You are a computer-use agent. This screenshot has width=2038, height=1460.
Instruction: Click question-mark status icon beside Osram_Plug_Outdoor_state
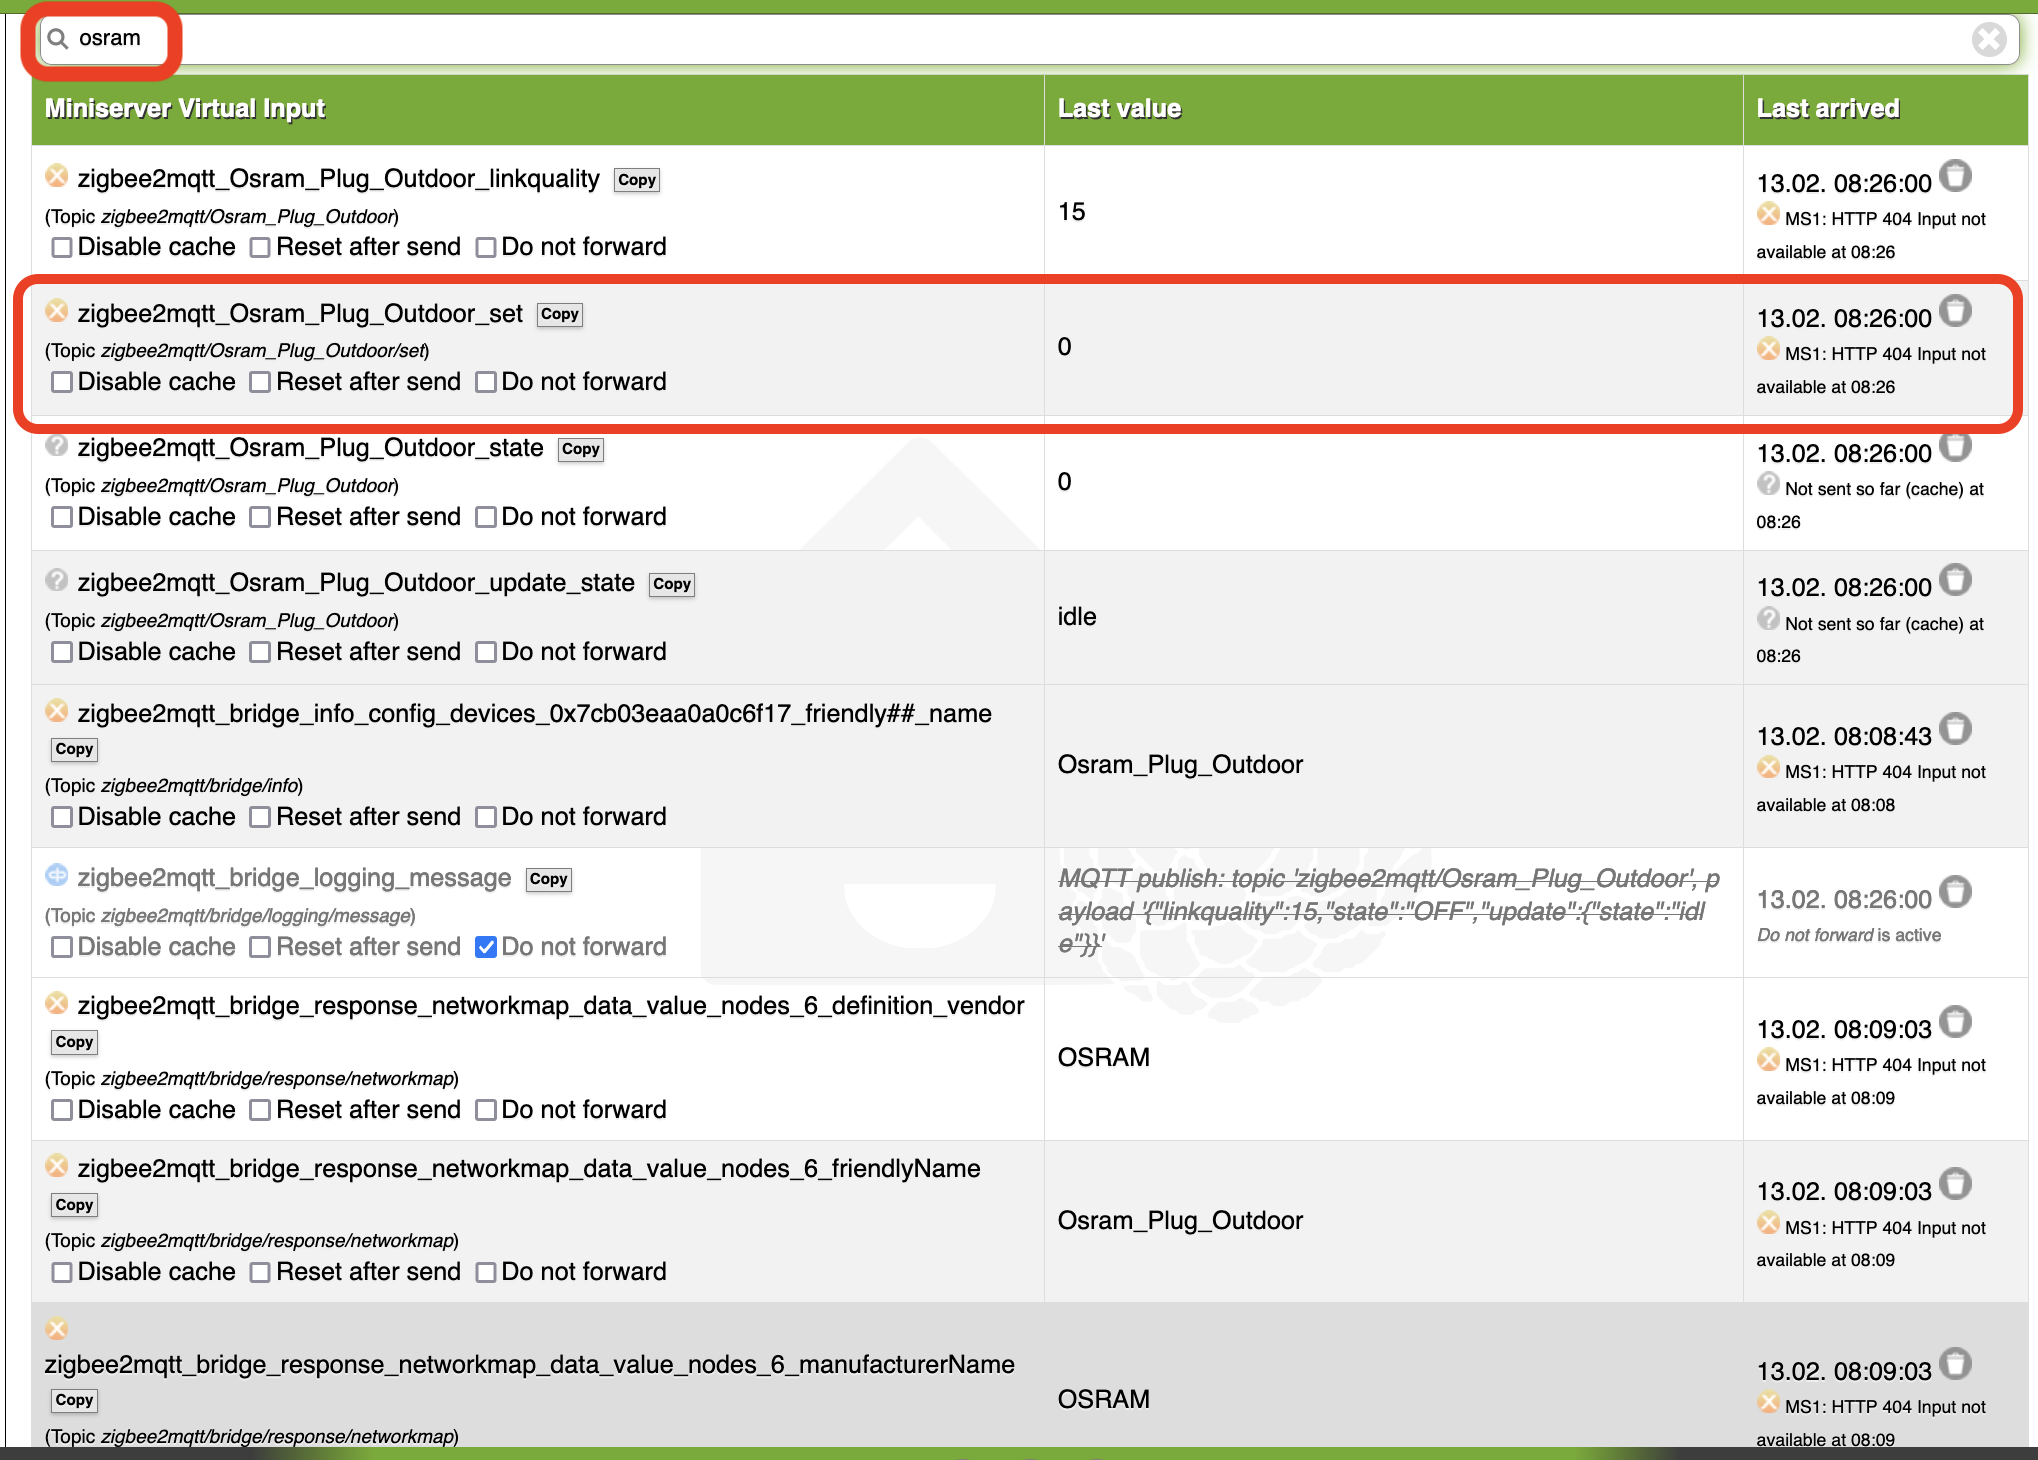coord(57,445)
